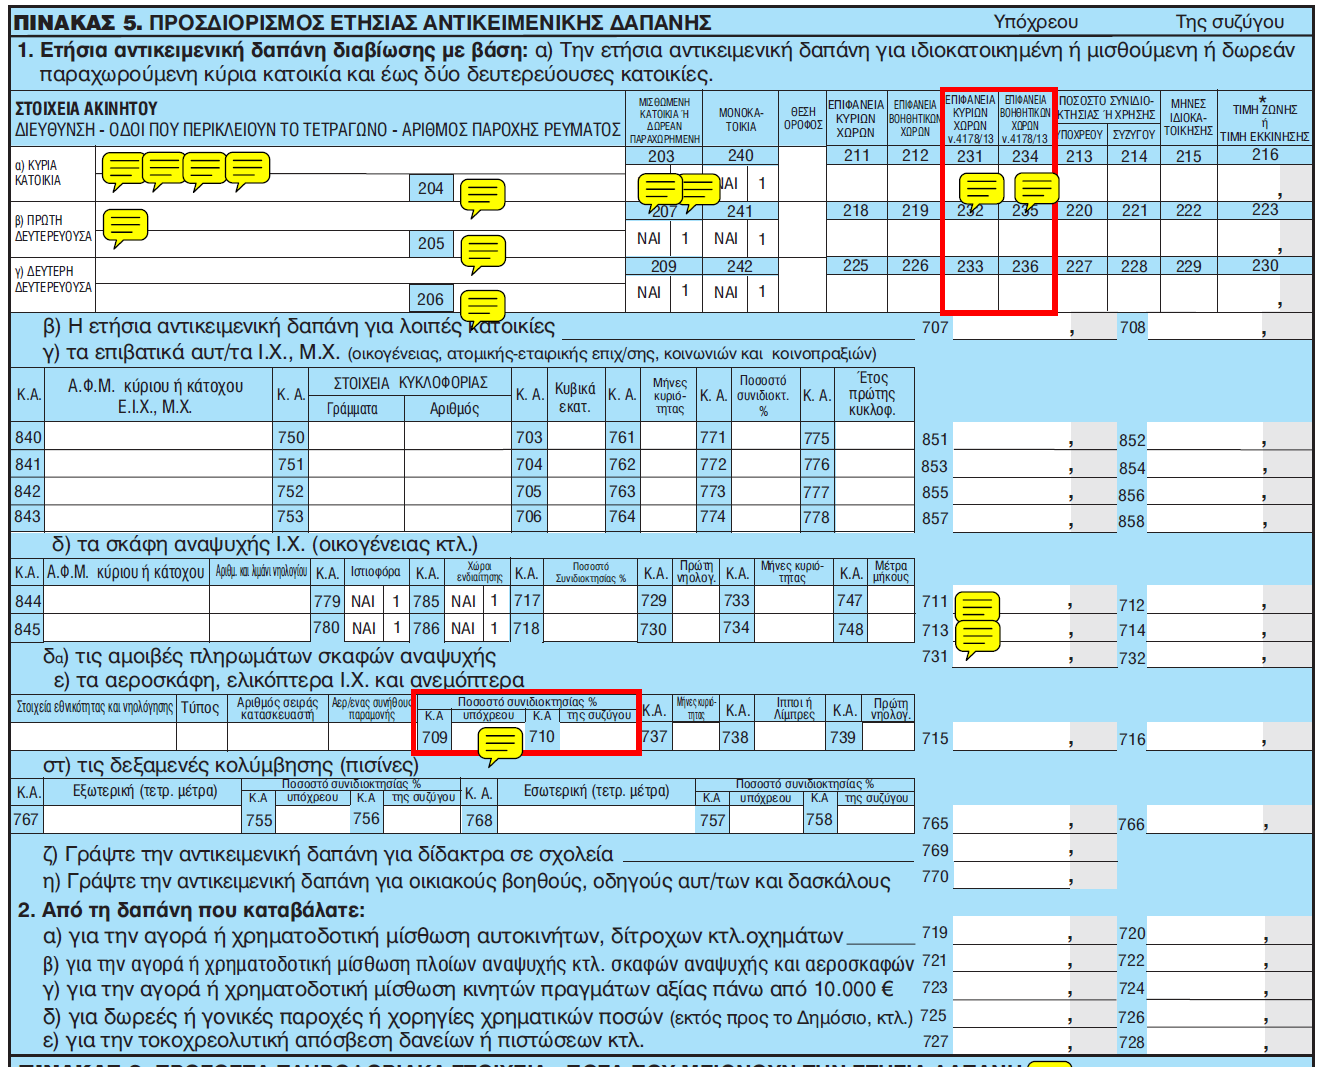This screenshot has height=1067, width=1325.
Task: Open comment note in ΠΡΩΤΗ ΔΕΥΤΕΡΕΥΟΥΣΑ address row
Action: coord(124,227)
